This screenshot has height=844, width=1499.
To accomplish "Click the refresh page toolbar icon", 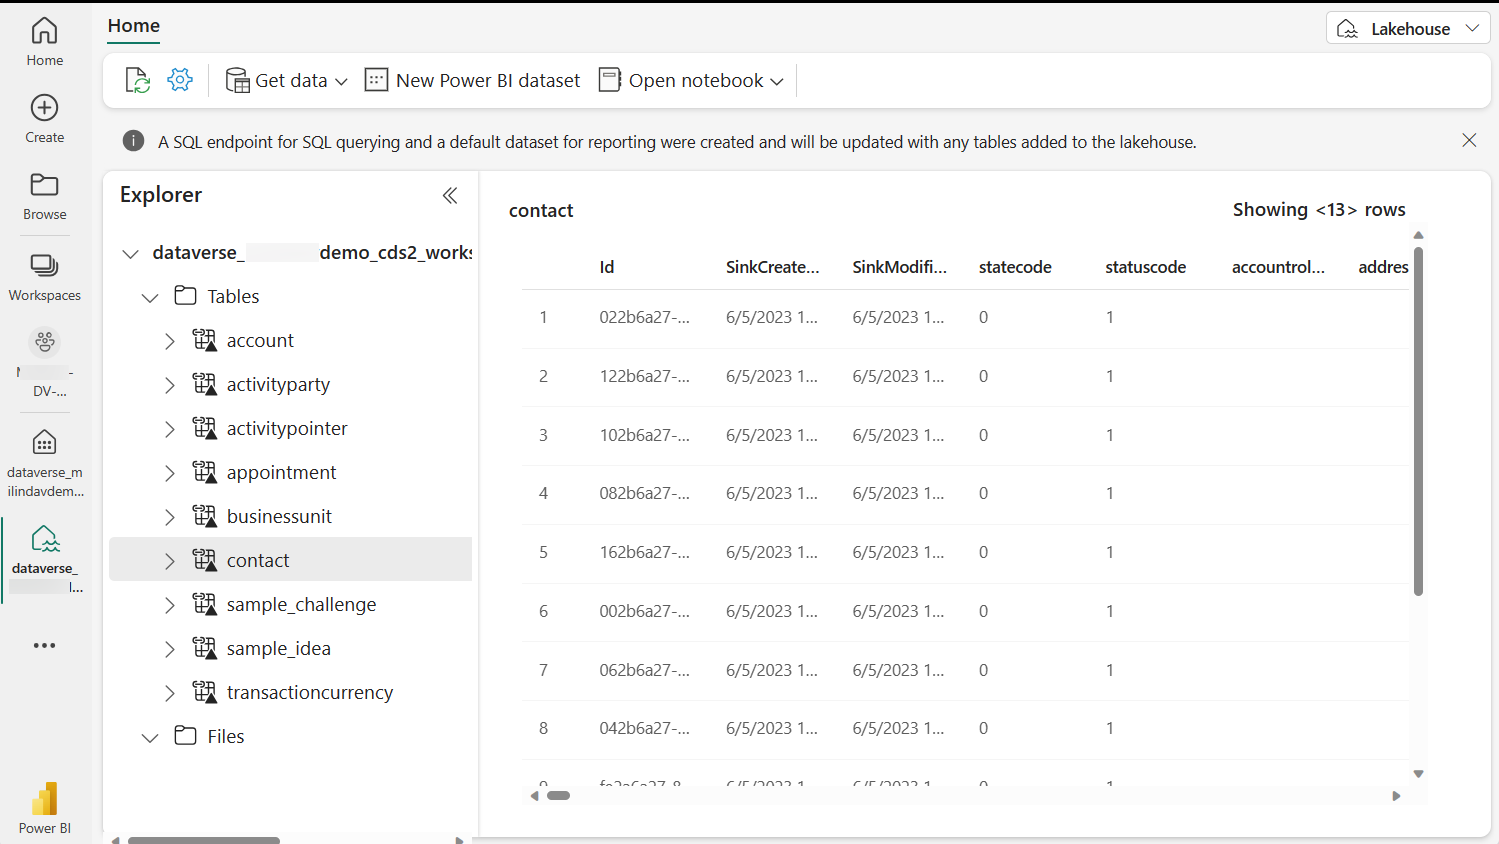I will 137,80.
